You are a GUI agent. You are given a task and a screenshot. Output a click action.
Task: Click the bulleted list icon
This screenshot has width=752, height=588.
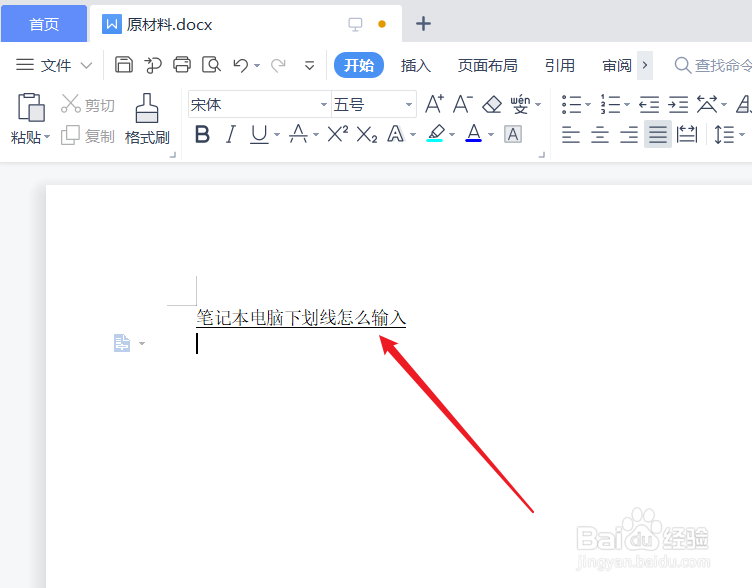[x=571, y=104]
